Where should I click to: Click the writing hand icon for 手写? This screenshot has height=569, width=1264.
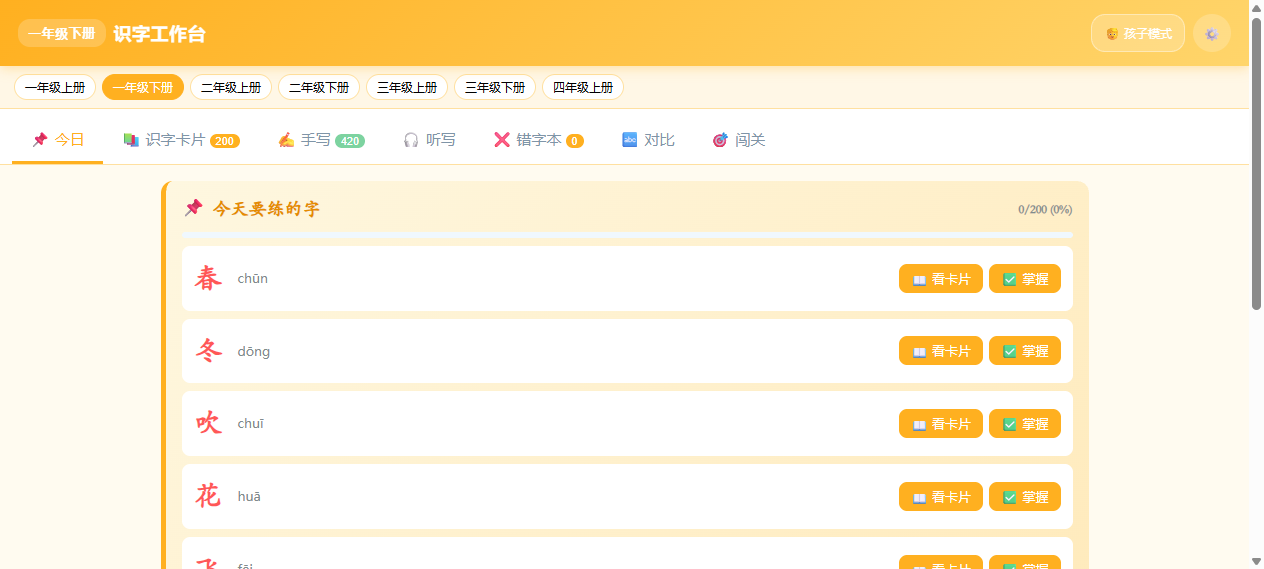click(x=286, y=140)
